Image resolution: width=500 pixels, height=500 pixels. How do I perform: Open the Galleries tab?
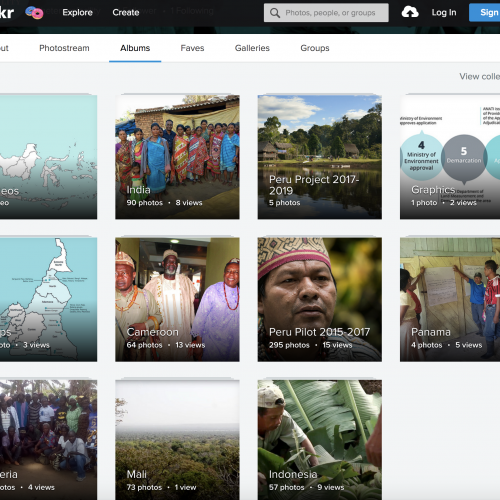point(252,48)
